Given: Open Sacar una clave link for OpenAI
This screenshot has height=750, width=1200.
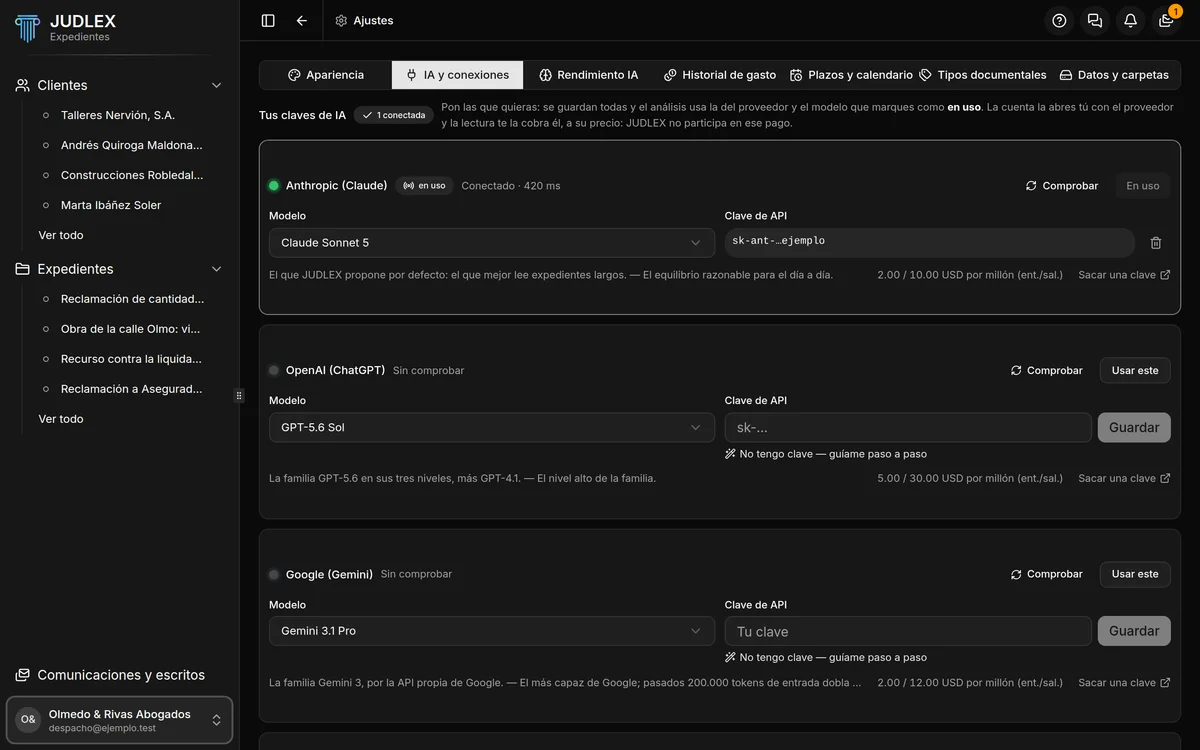Looking at the screenshot, I should tap(1124, 479).
